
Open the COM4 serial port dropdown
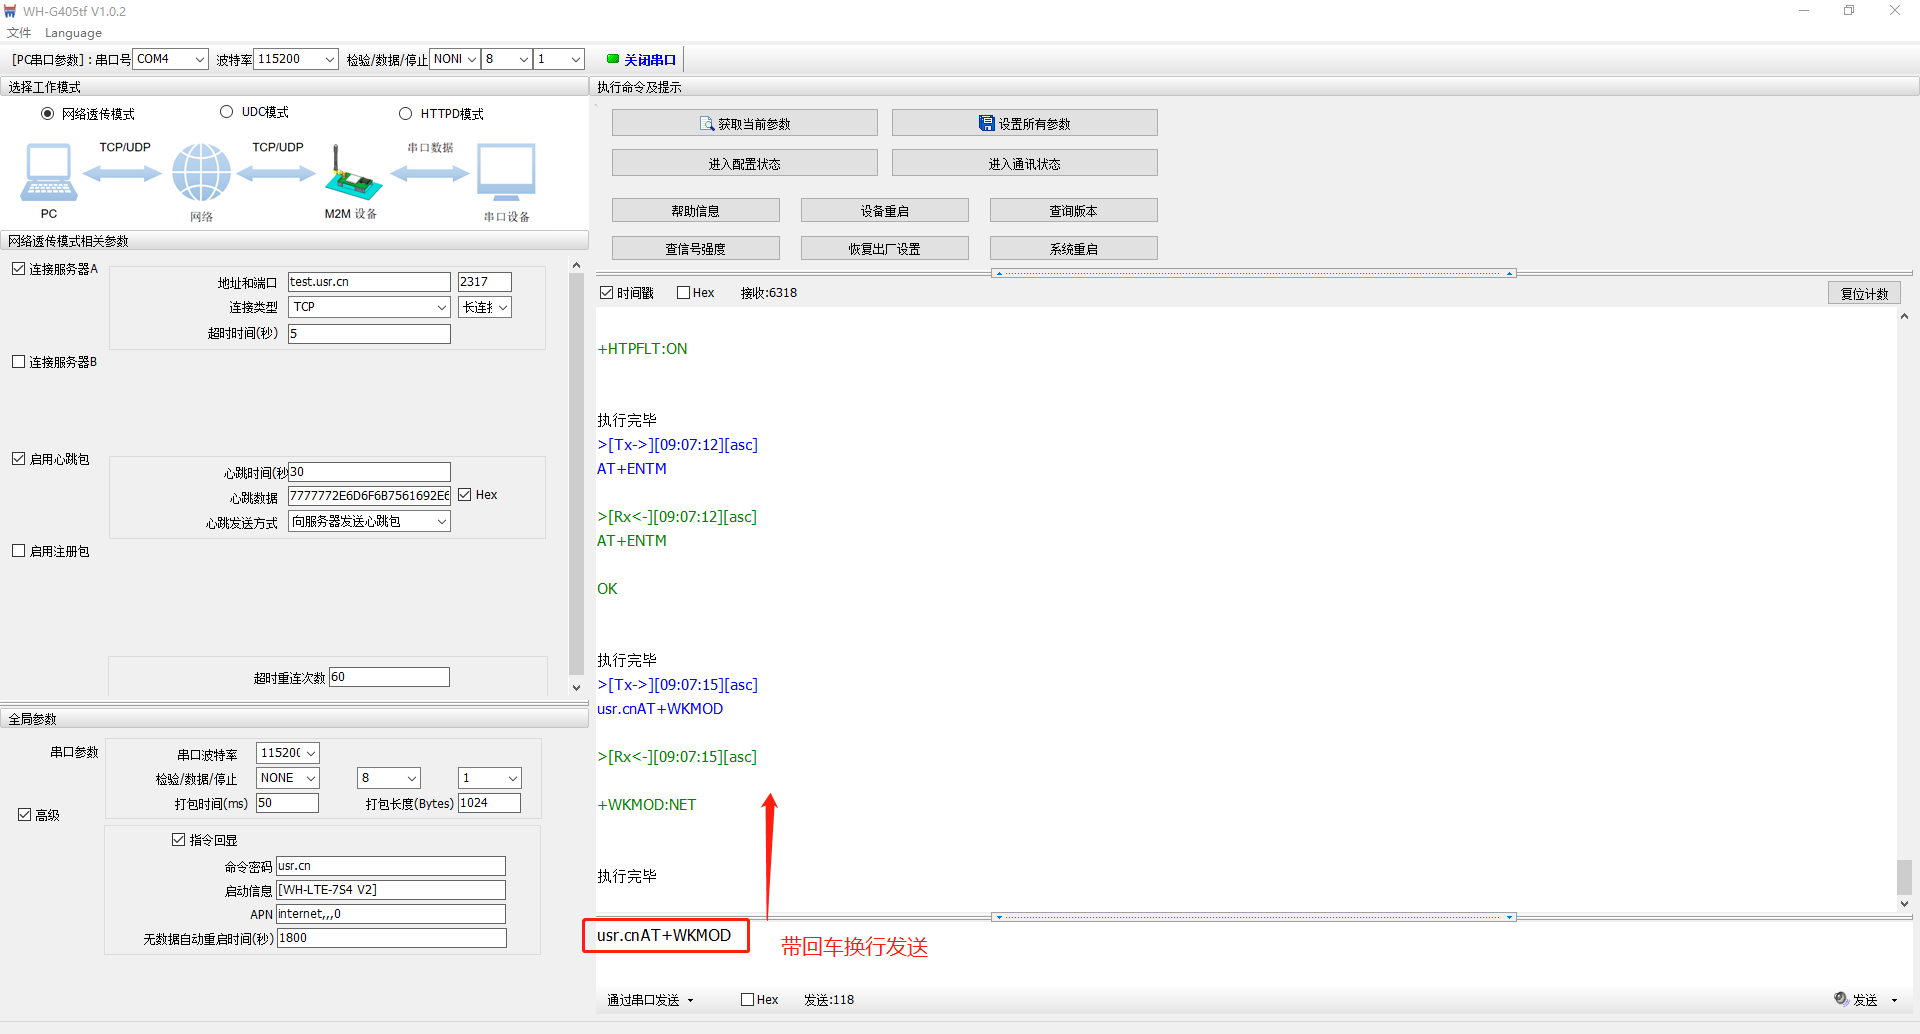pyautogui.click(x=170, y=59)
